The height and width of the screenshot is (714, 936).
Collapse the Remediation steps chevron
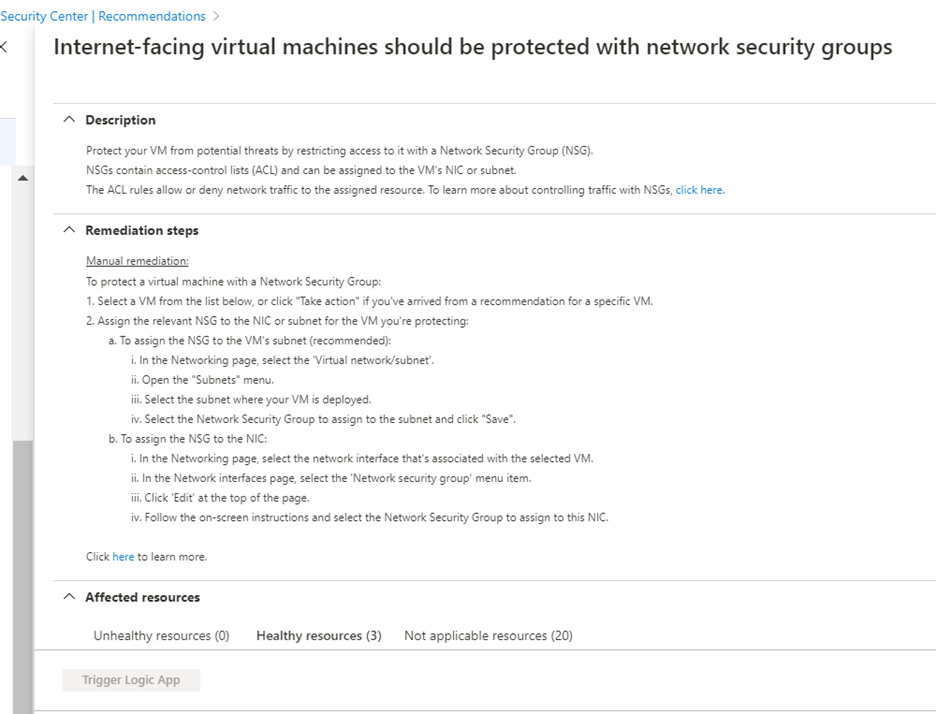[x=68, y=230]
